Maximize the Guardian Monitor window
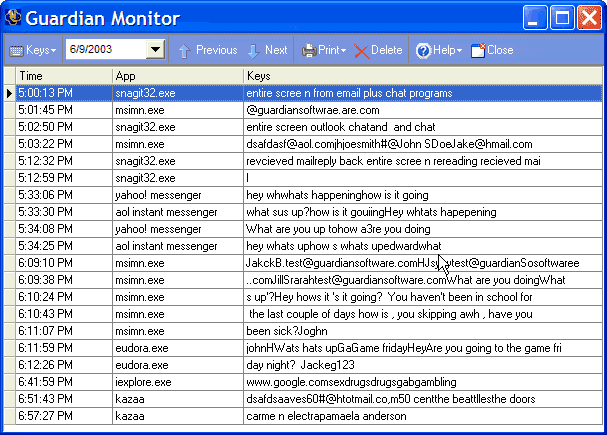The width and height of the screenshot is (607, 435). pos(562,17)
